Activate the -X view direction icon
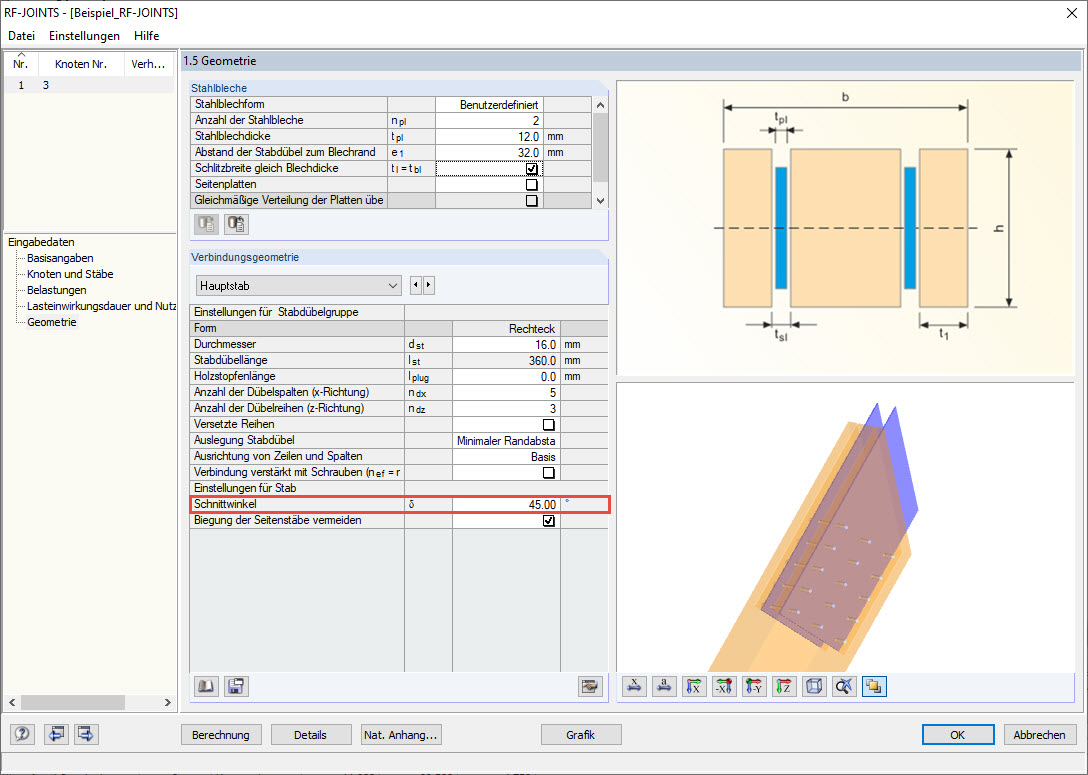The width and height of the screenshot is (1088, 775). pos(724,686)
